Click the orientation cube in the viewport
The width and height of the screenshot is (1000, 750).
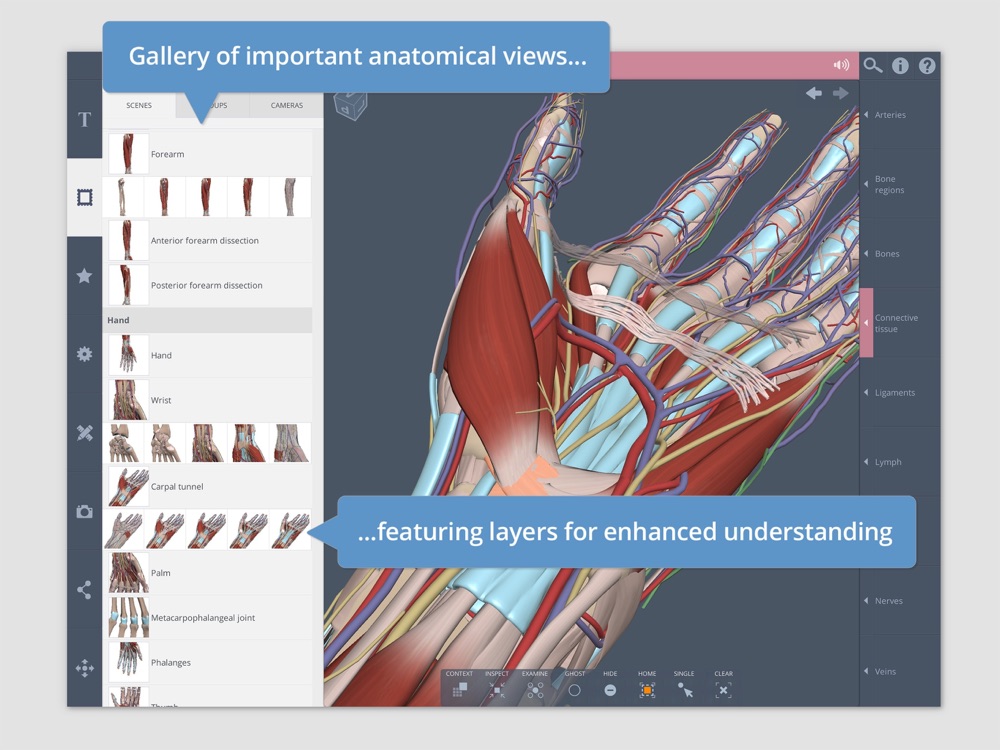pyautogui.click(x=350, y=105)
